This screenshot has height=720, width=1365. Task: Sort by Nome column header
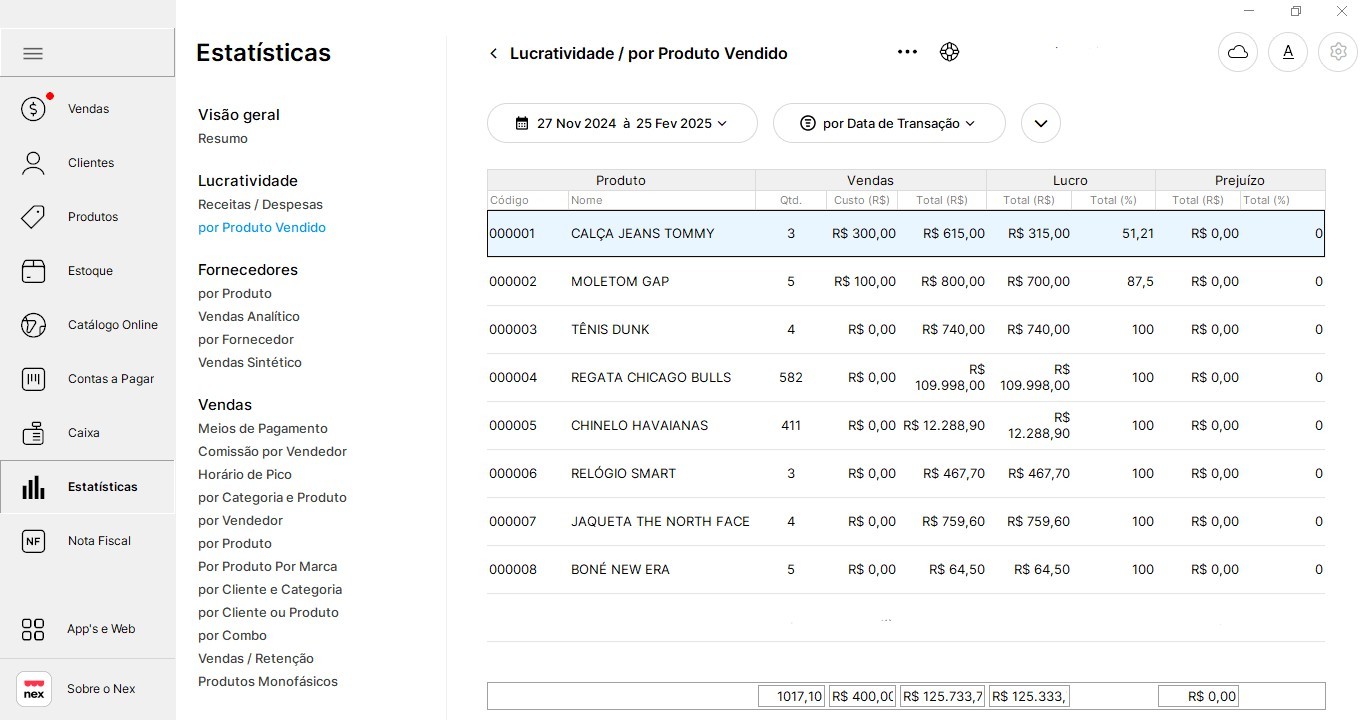click(x=661, y=200)
